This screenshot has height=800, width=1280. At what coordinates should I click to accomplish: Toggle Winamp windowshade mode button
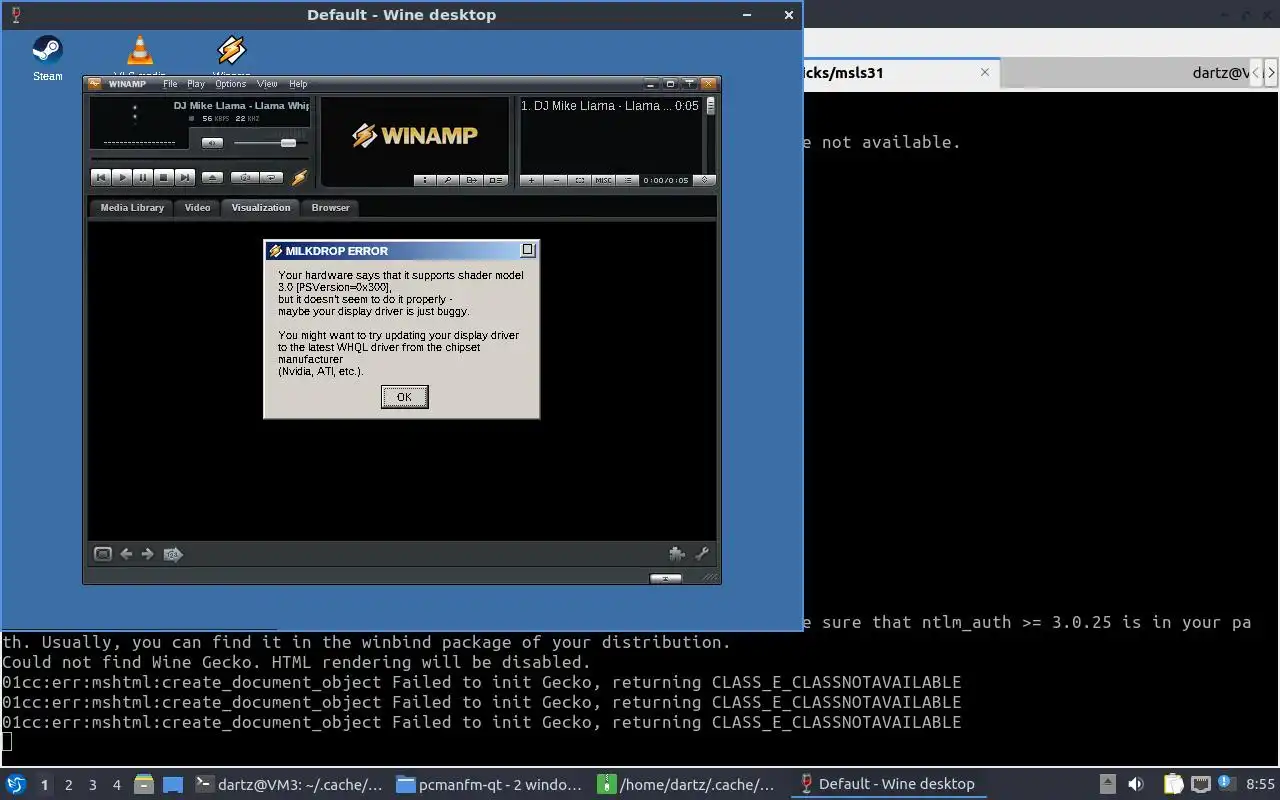[x=689, y=84]
